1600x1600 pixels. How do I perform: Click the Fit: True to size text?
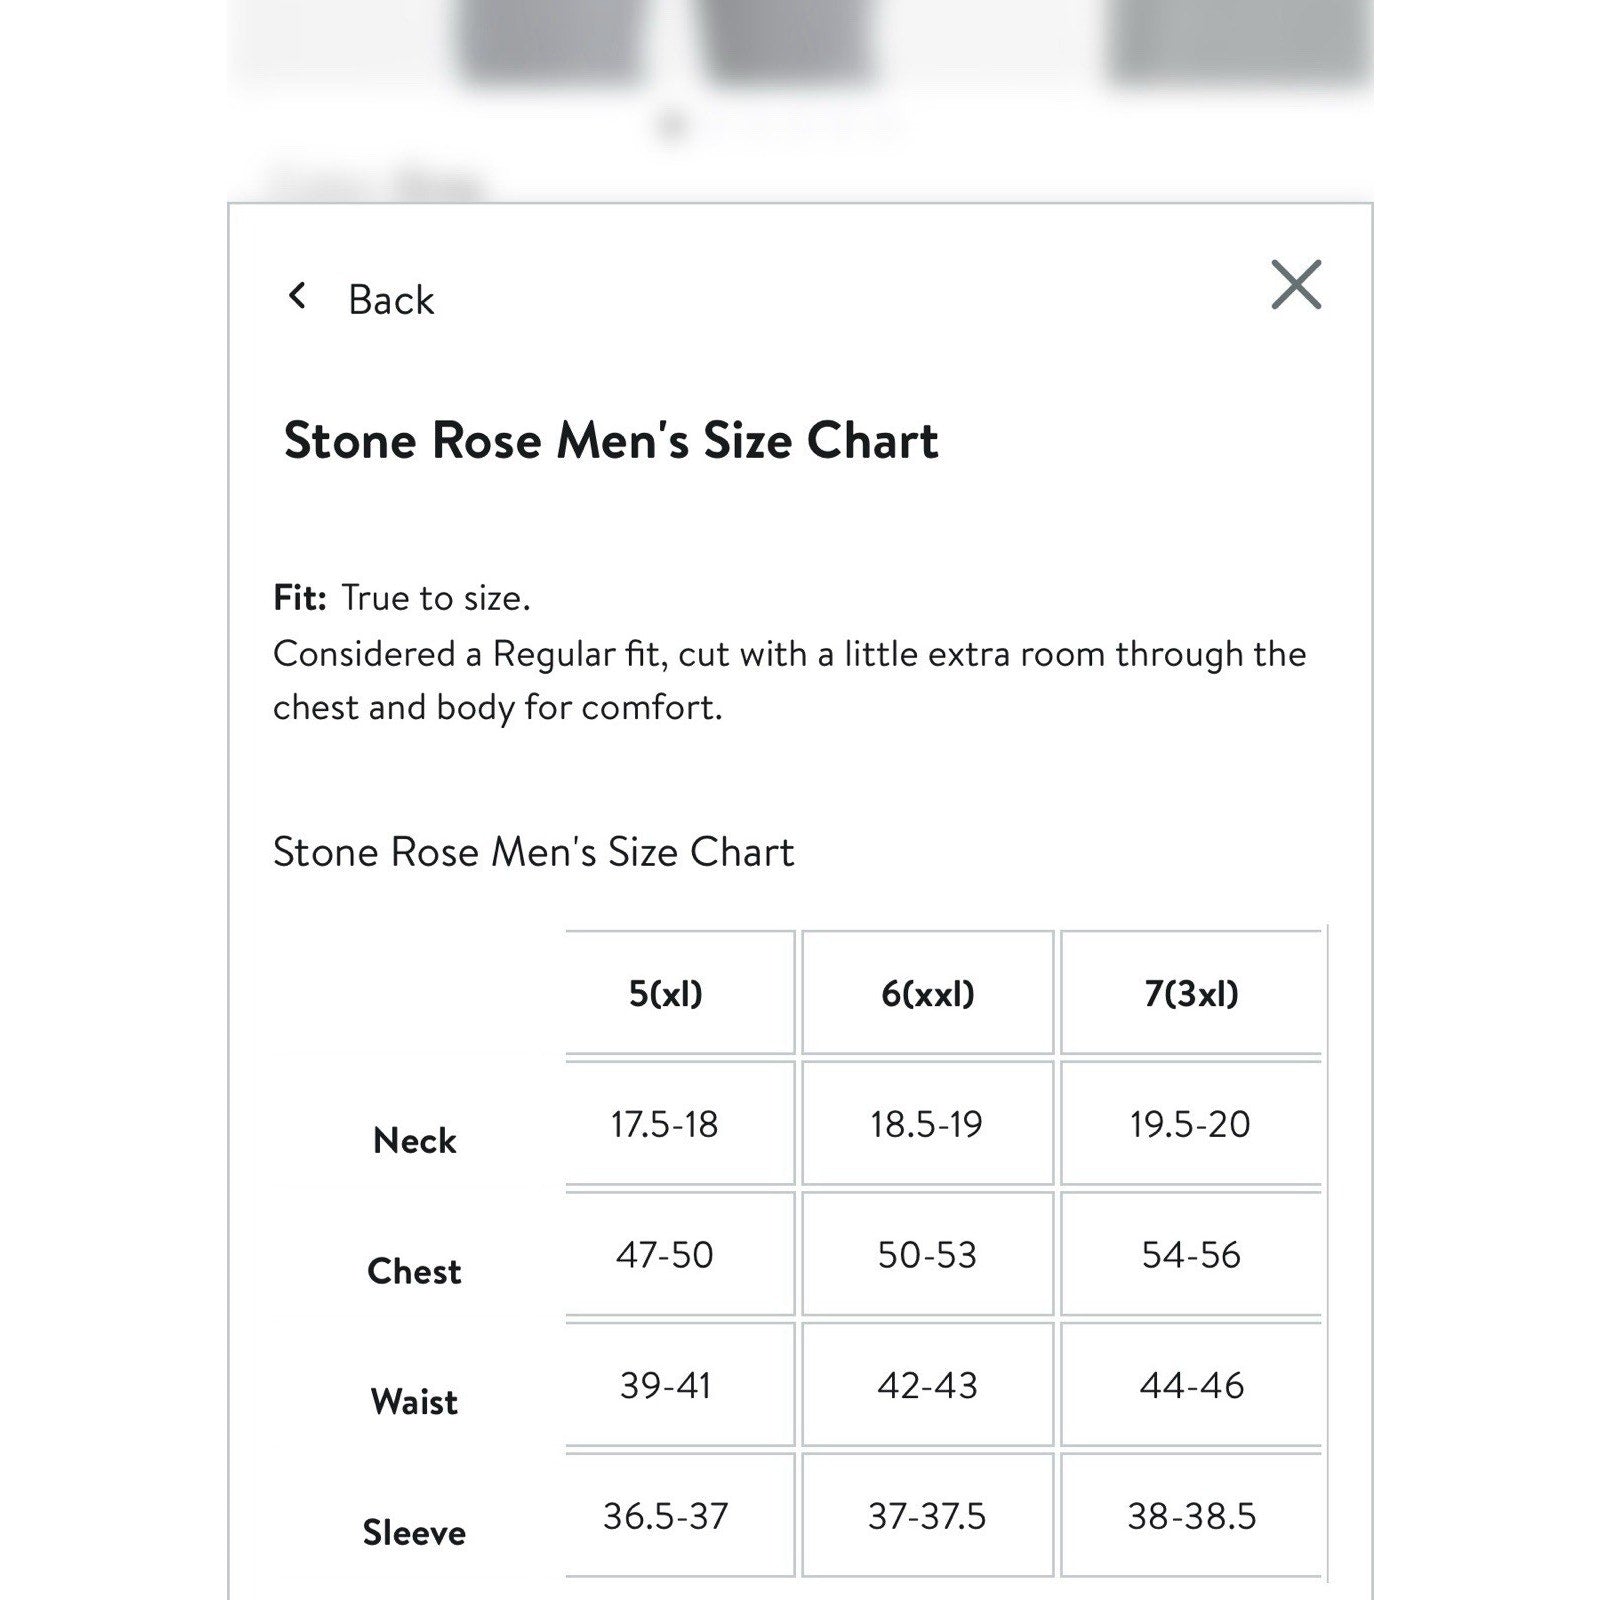pos(402,597)
